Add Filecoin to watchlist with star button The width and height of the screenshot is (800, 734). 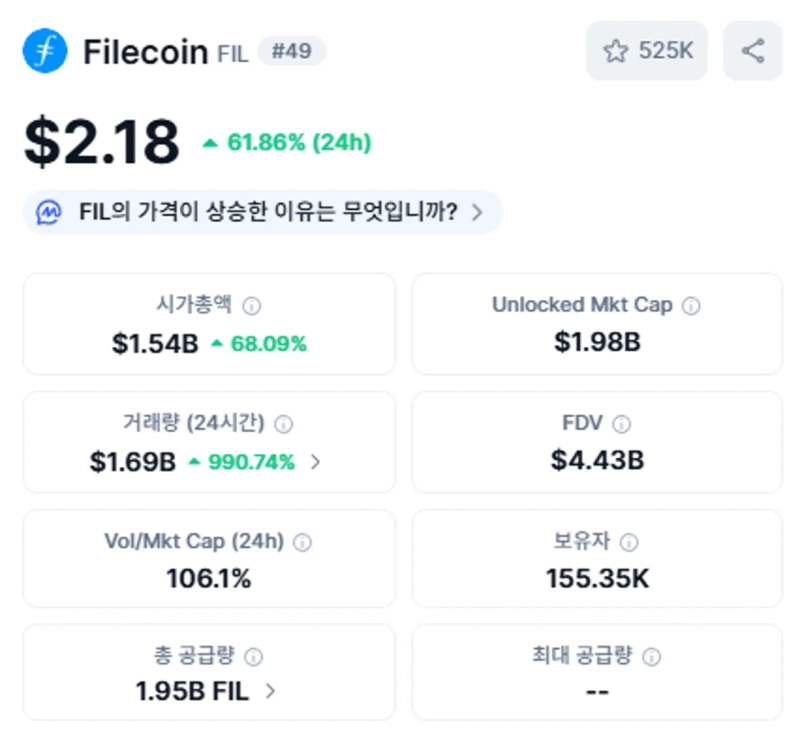(647, 51)
